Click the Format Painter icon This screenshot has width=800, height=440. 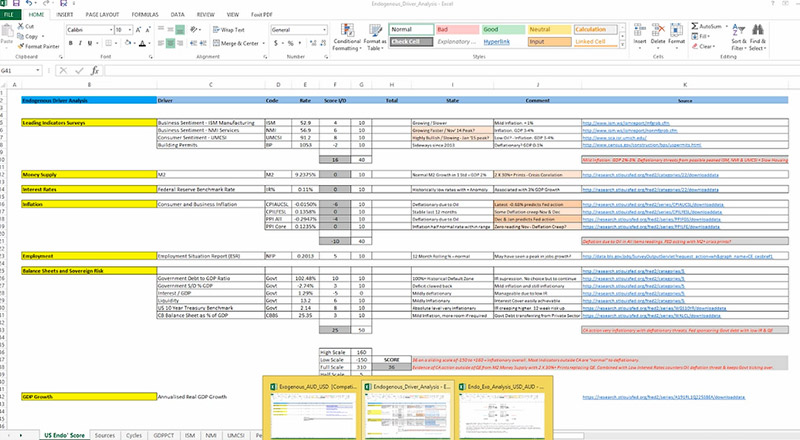(x=21, y=46)
